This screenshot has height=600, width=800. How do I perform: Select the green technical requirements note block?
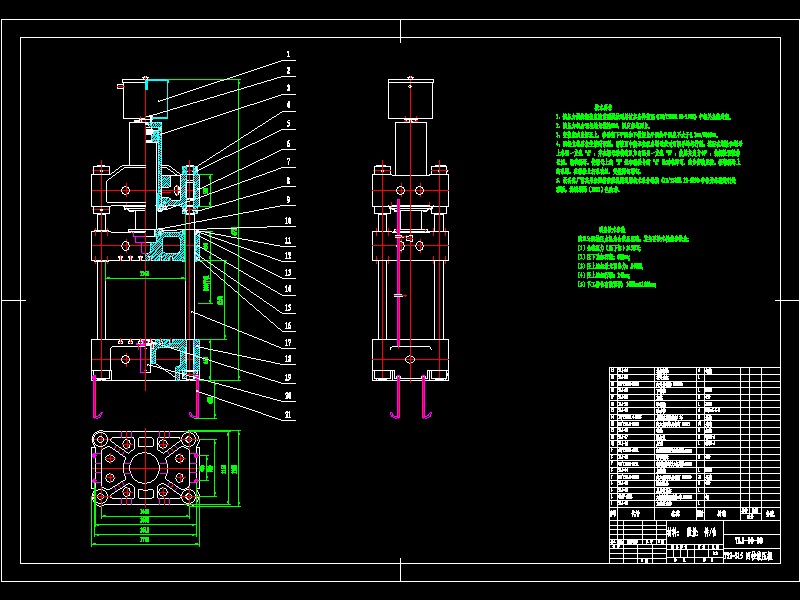[649, 148]
